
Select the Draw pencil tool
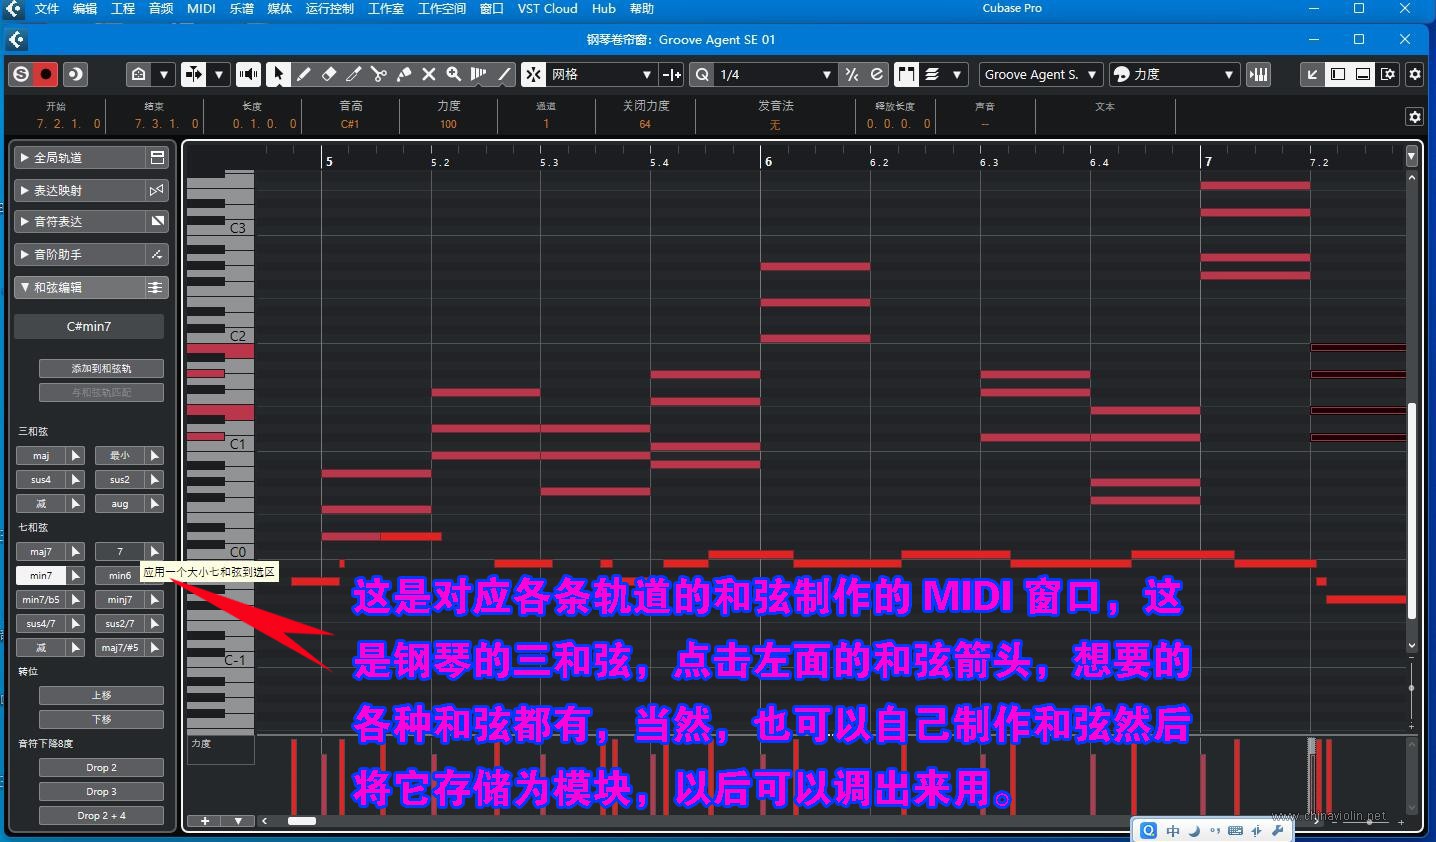[x=303, y=74]
